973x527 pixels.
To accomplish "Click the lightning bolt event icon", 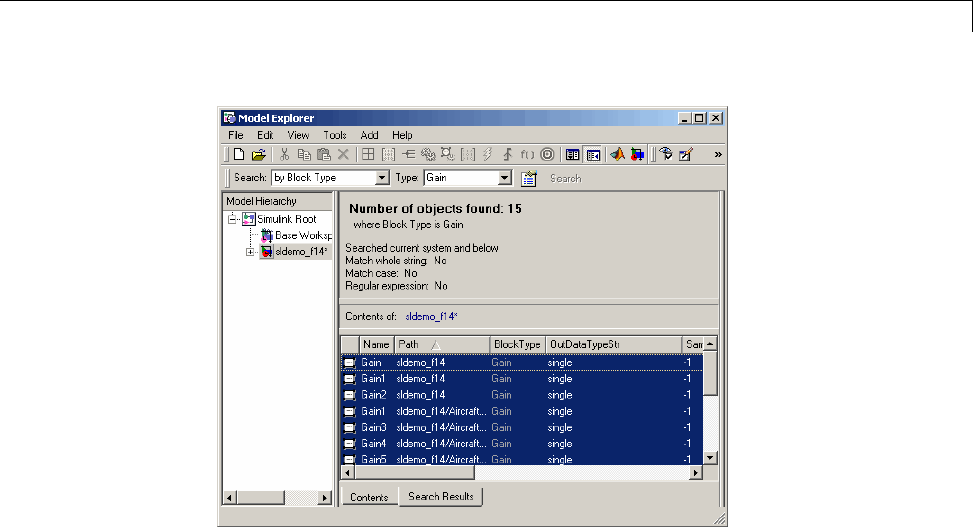I will 487,155.
